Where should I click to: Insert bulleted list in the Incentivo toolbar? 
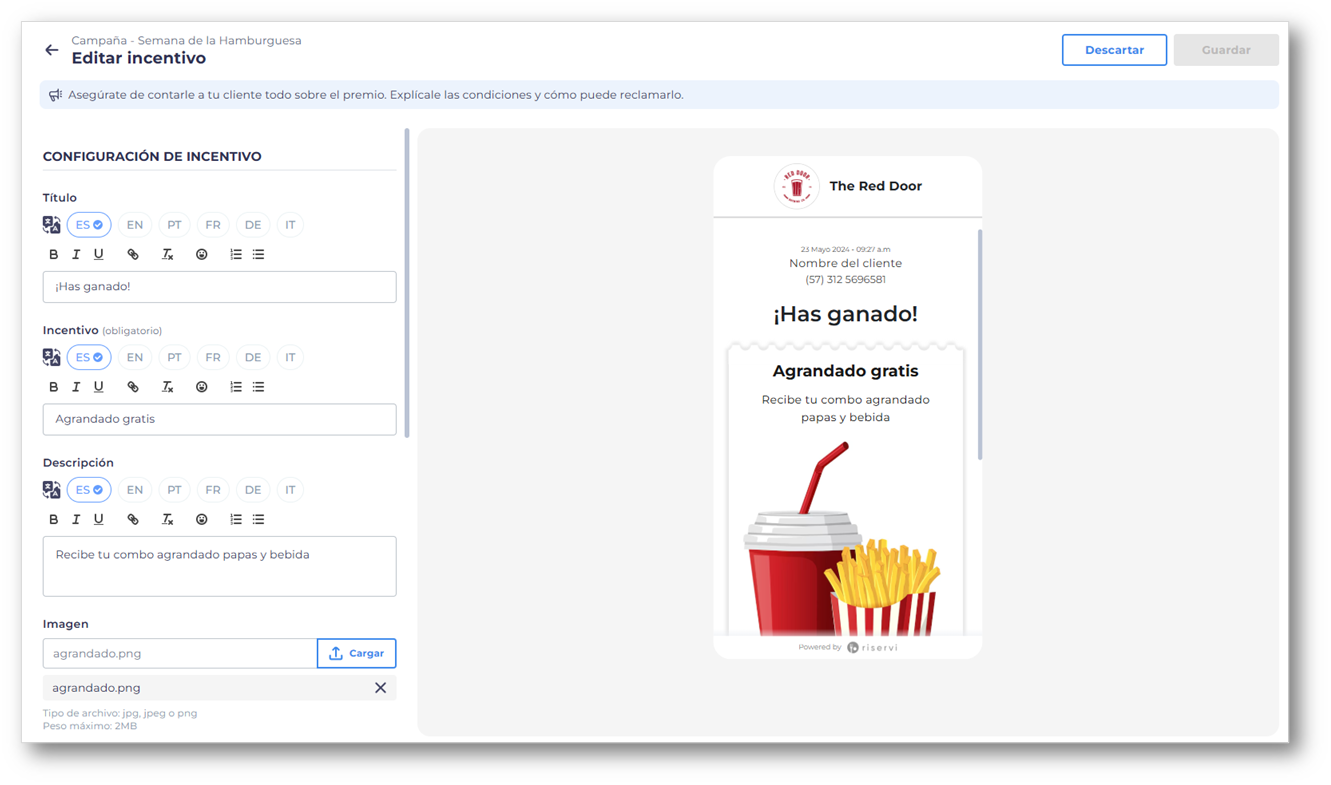coord(259,387)
